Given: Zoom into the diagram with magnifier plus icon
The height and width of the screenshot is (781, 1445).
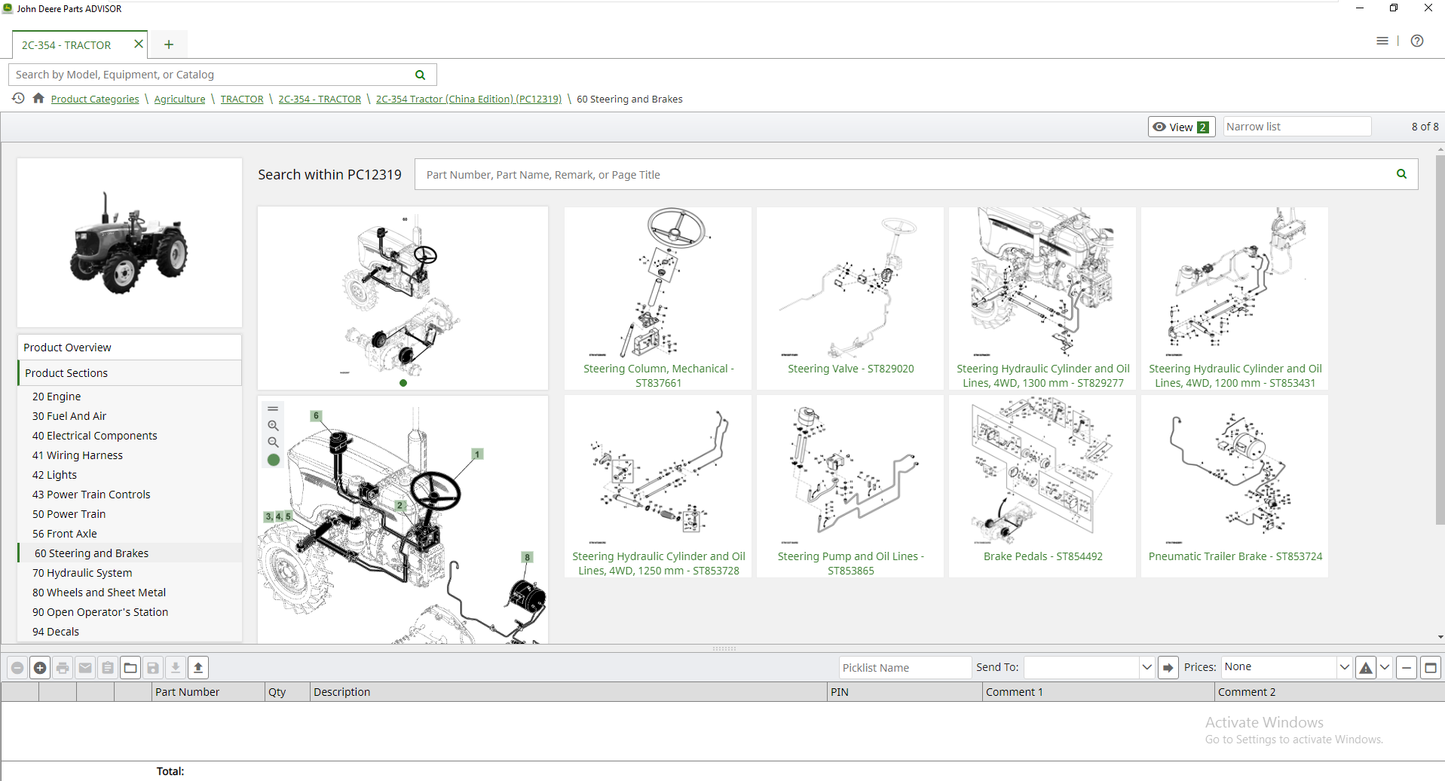Looking at the screenshot, I should (x=273, y=425).
